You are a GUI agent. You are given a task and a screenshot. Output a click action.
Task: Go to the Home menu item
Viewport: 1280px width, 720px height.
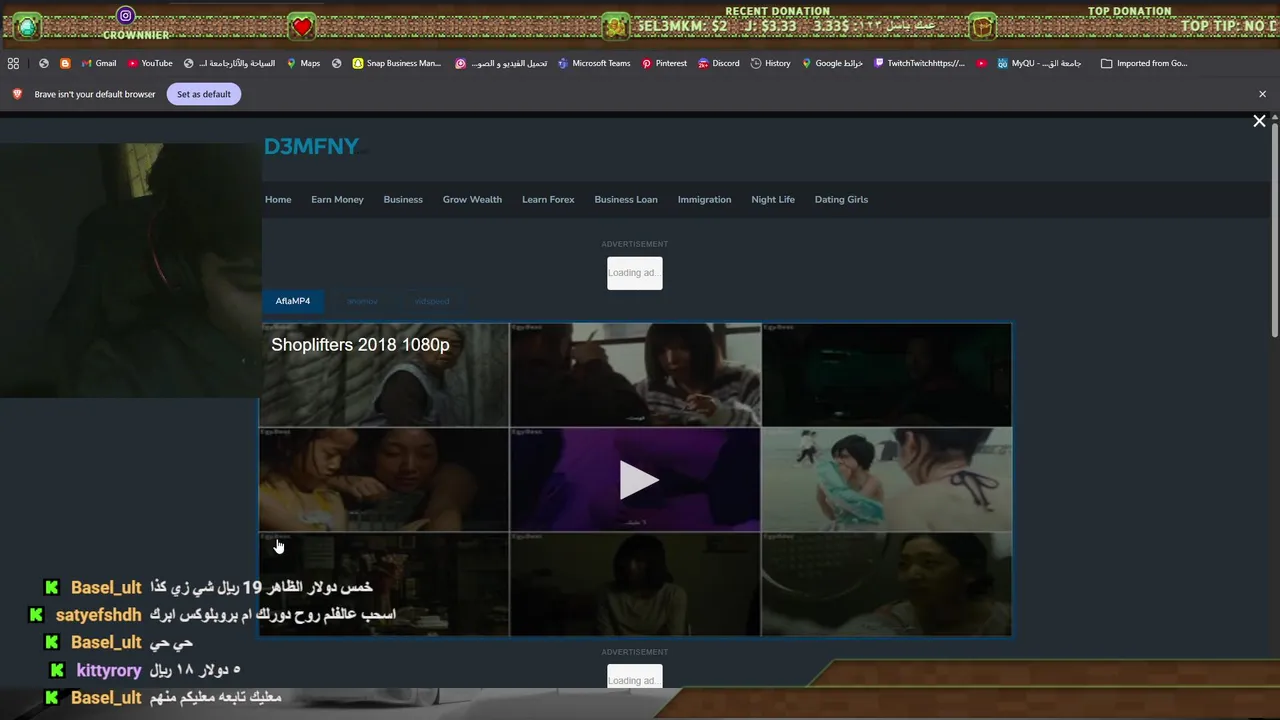click(278, 199)
